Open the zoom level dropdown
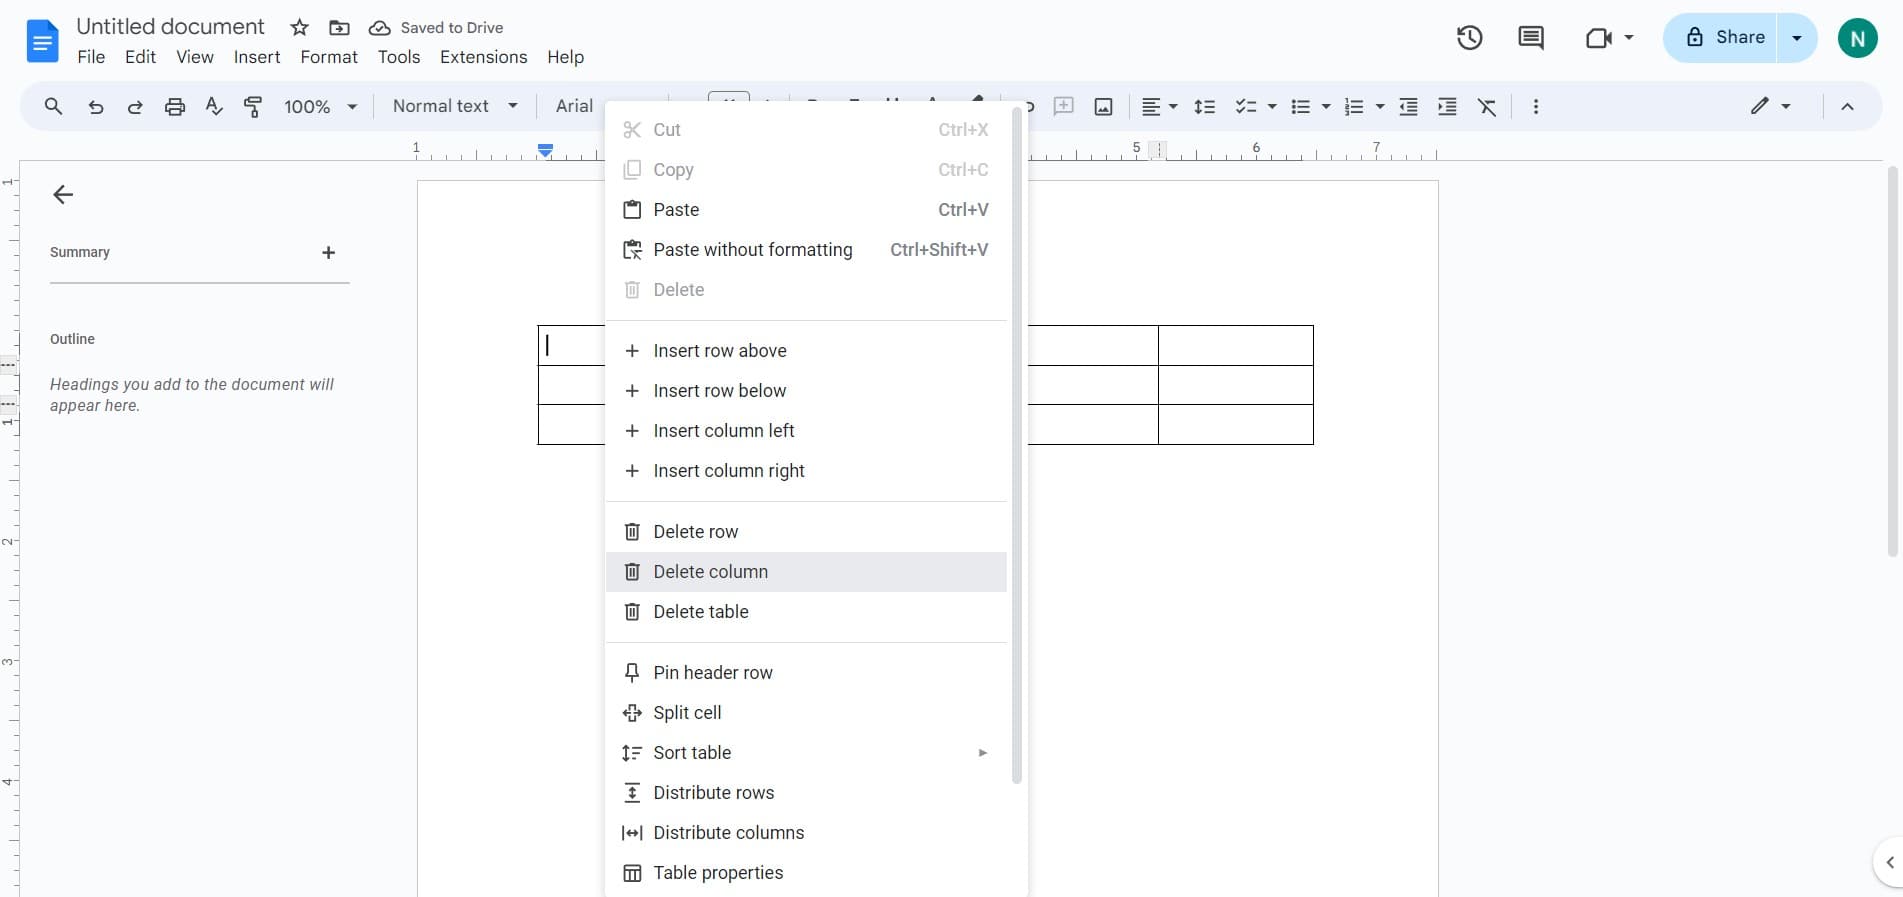The image size is (1903, 897). [320, 107]
